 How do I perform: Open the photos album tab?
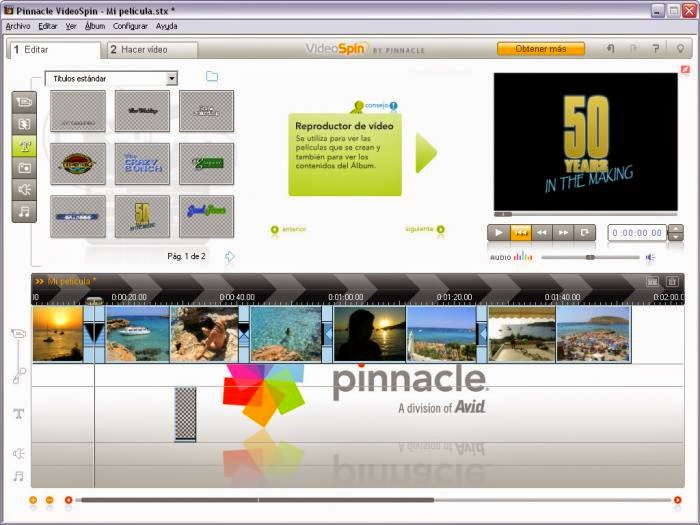(x=24, y=168)
